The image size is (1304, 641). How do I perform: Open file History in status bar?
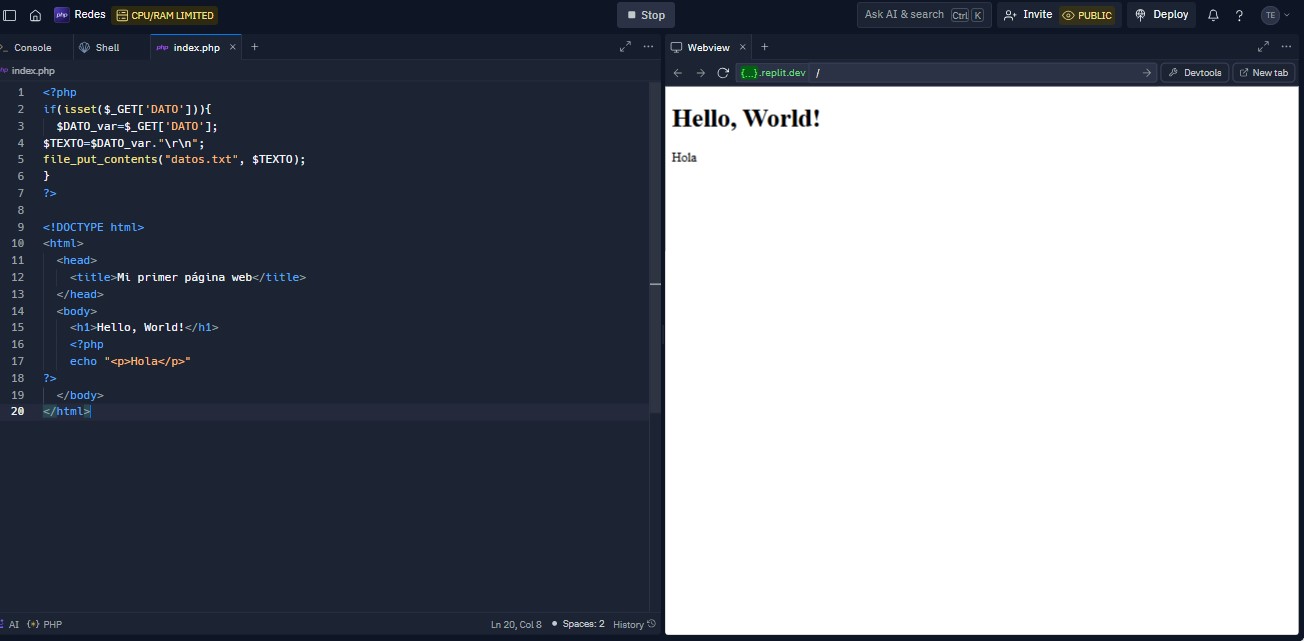[x=634, y=624]
